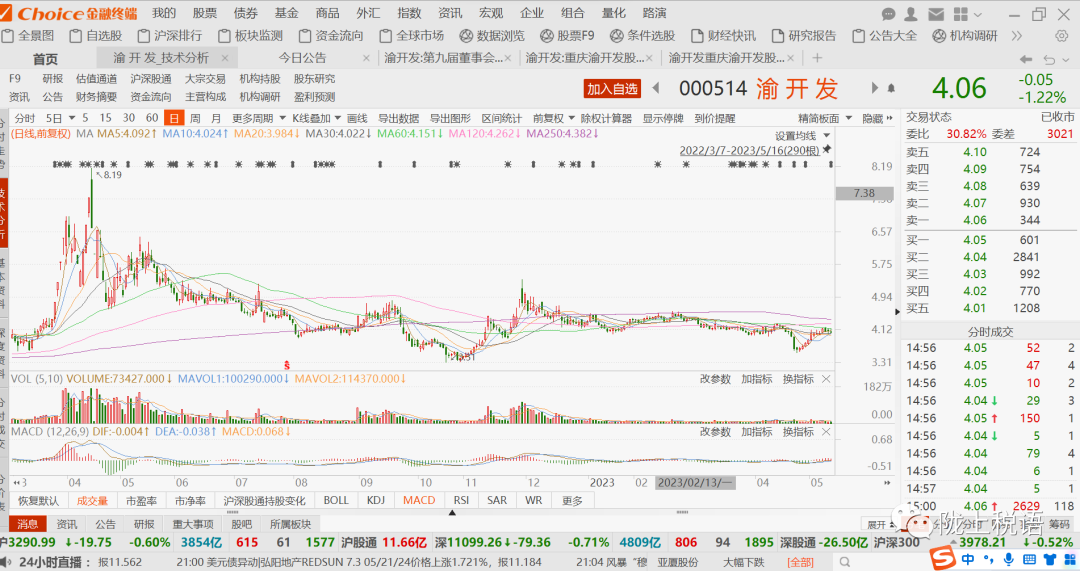Show more toolbar shortcuts double-chevron
This screenshot has height=571, width=1080.
tap(1017, 36)
